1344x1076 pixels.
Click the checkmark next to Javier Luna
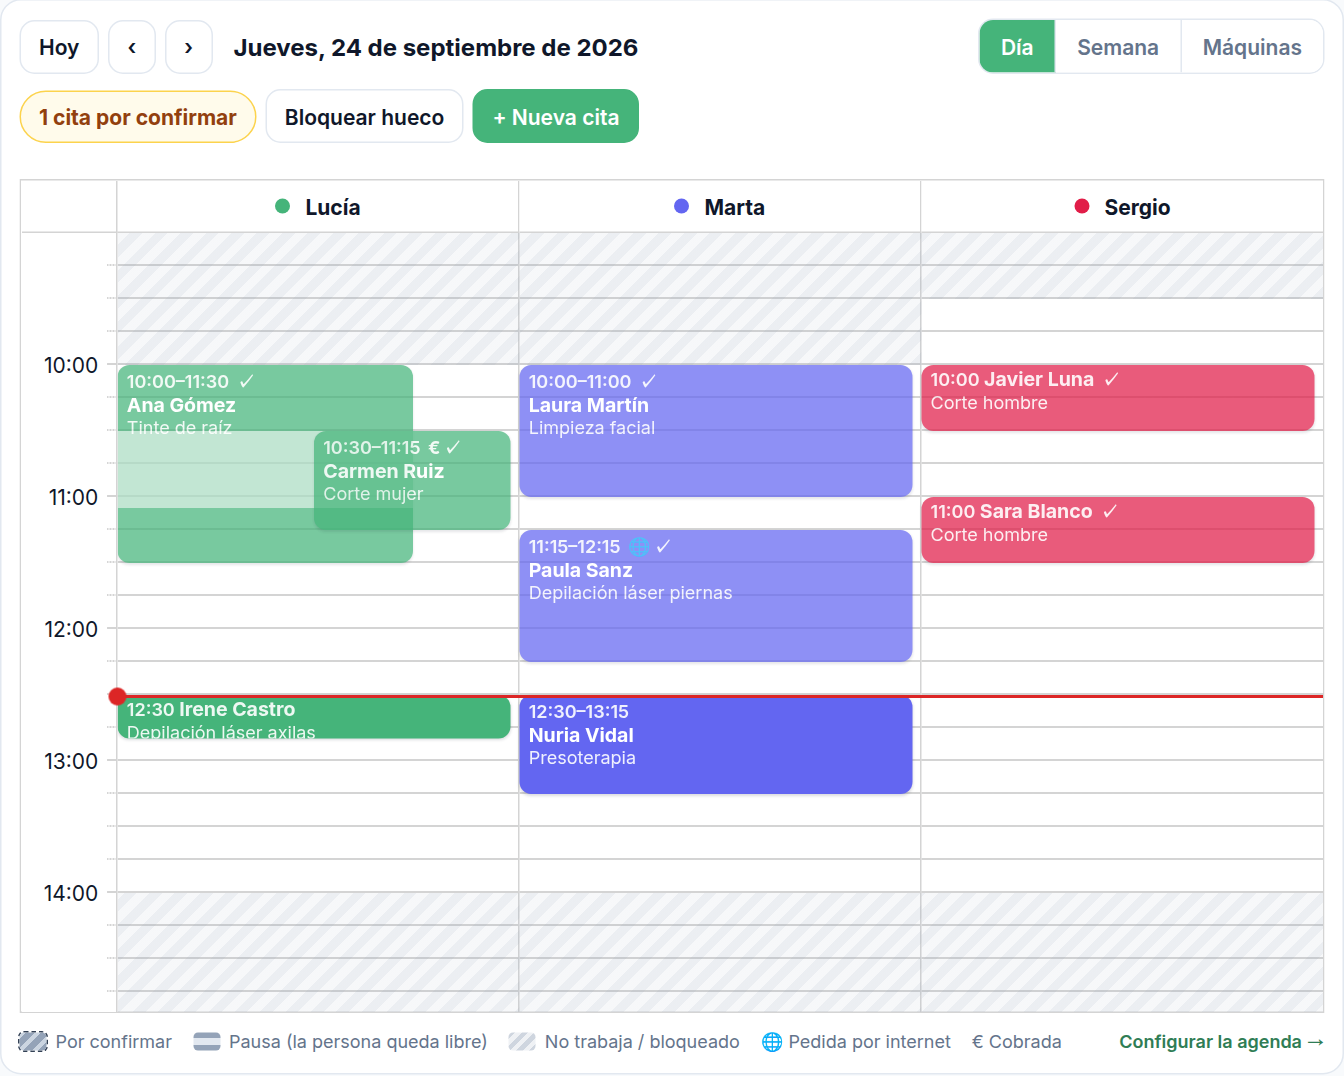(x=1112, y=379)
